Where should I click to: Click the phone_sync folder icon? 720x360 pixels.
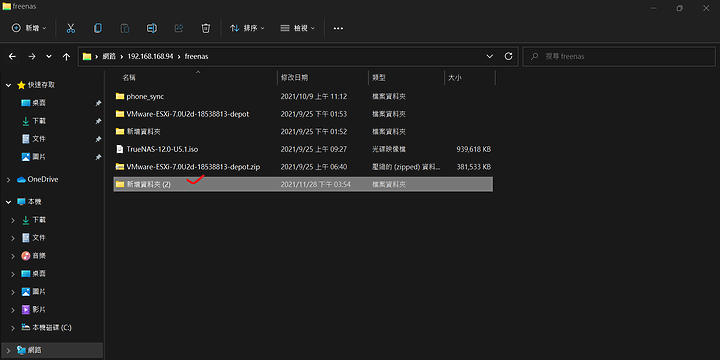tap(120, 96)
